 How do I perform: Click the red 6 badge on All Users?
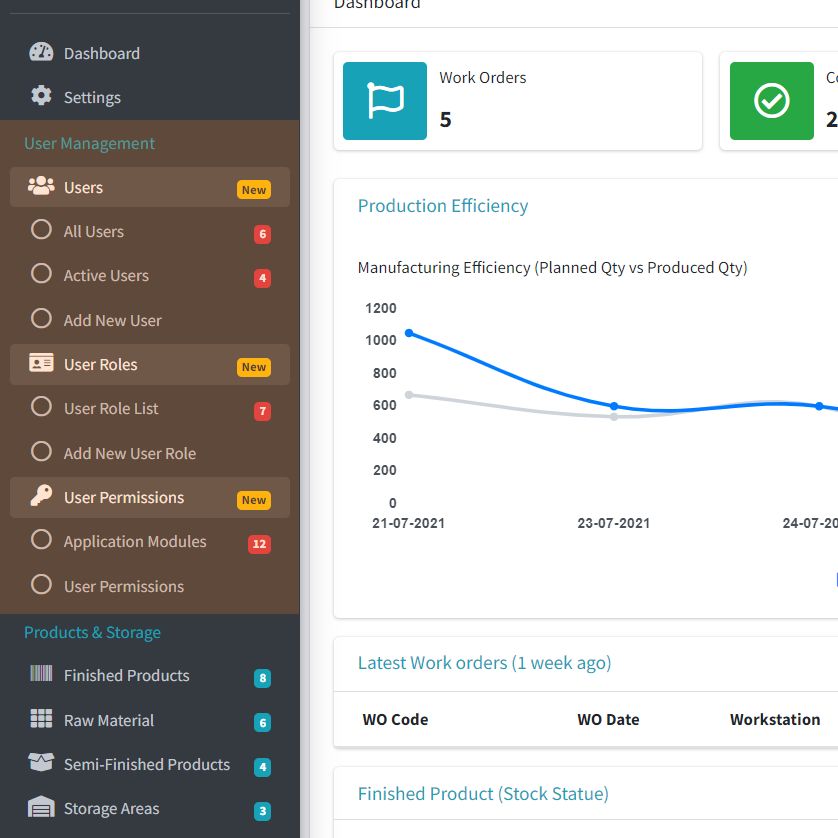click(262, 234)
